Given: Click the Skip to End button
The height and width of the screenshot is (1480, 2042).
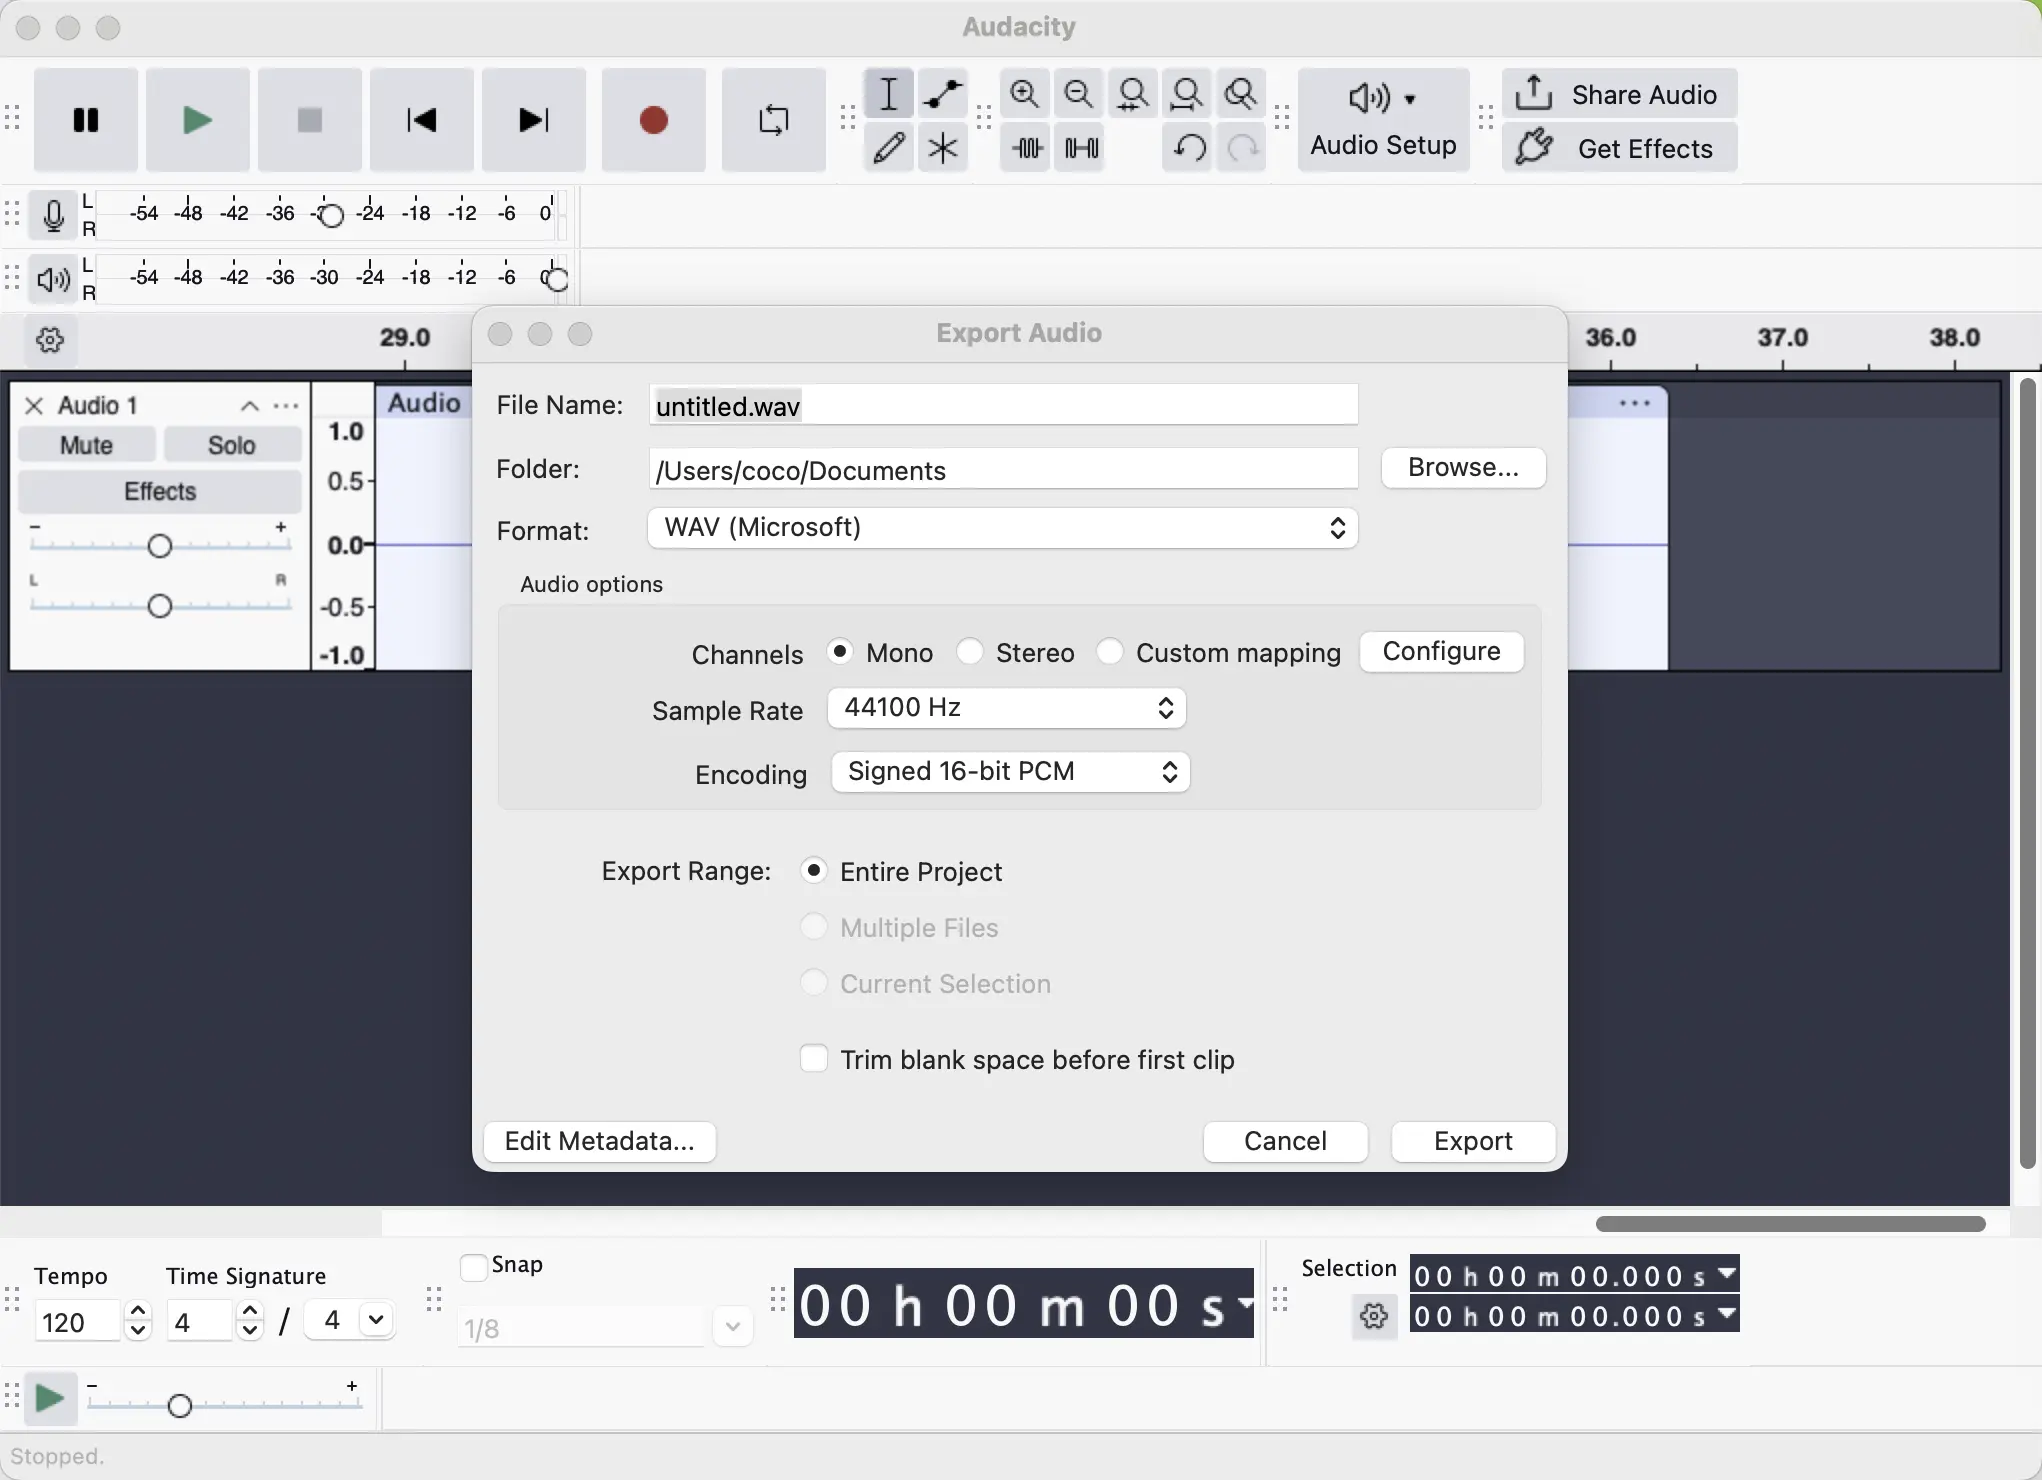Looking at the screenshot, I should click(x=533, y=120).
